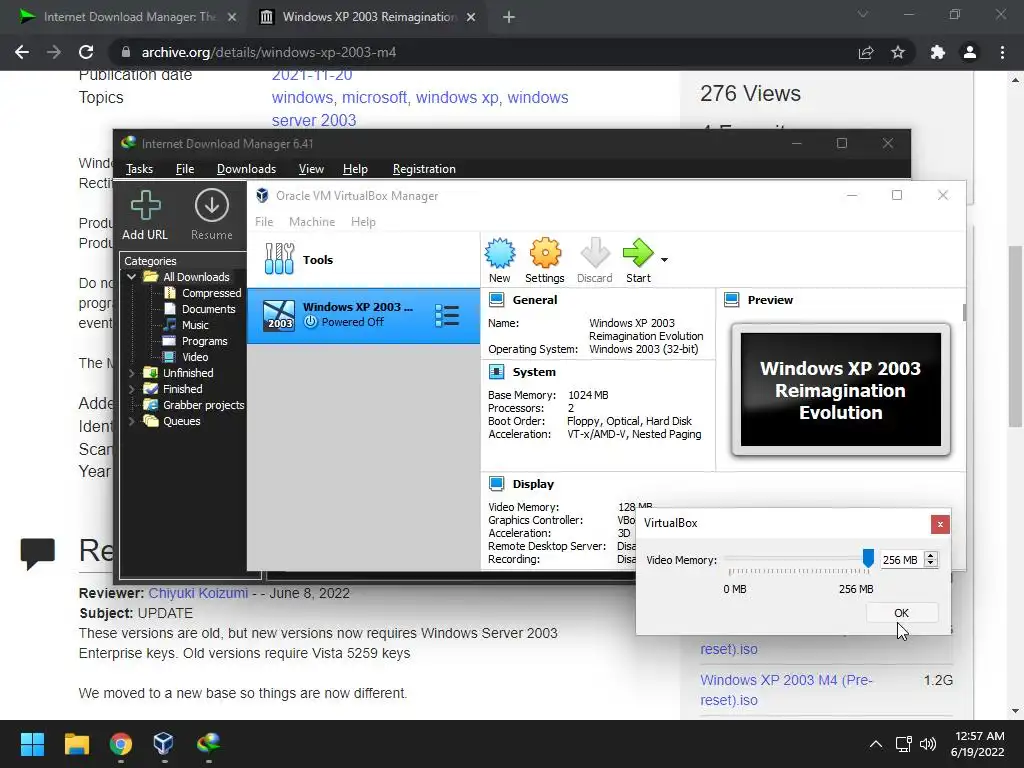This screenshot has width=1024, height=768.
Task: Click the Video Memory slider handle
Action: (x=868, y=558)
